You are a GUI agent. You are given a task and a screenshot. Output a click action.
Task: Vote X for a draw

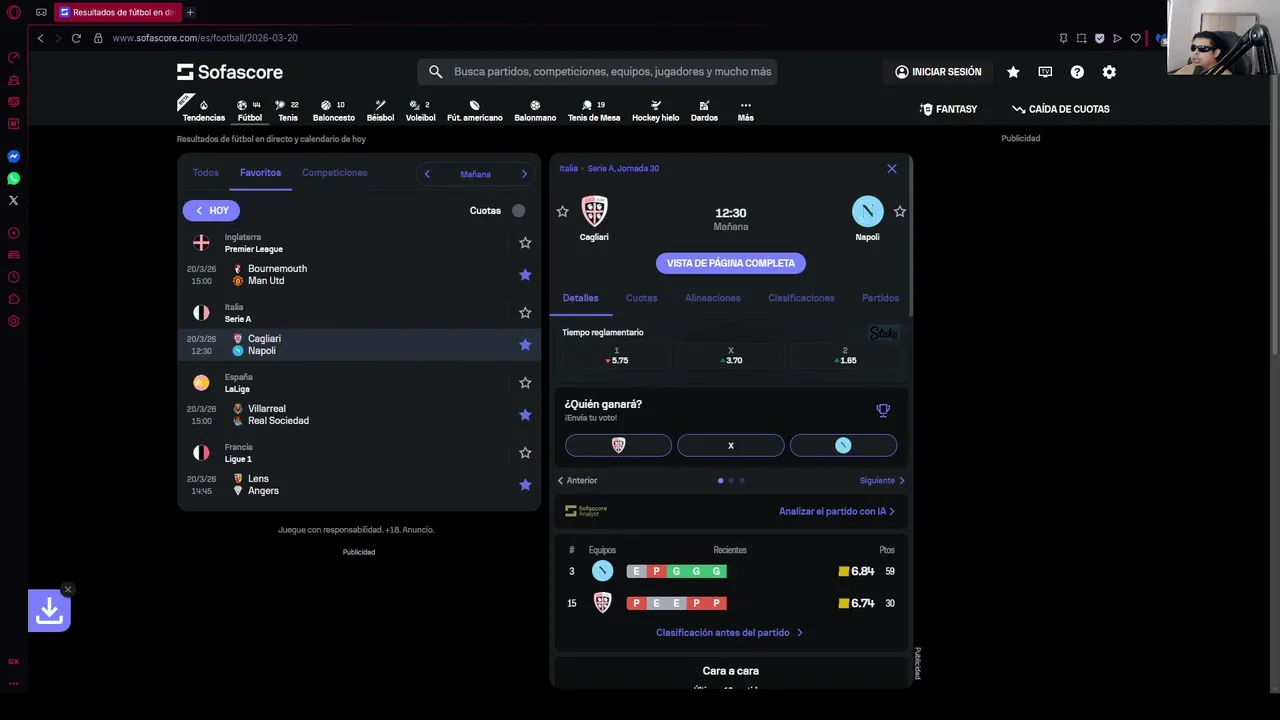731,446
